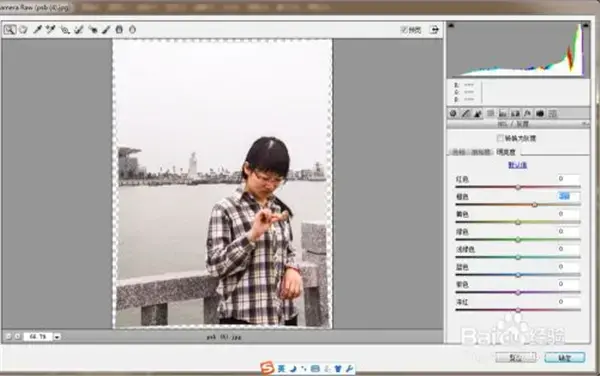Open the Effects (fx) panel icon
The height and width of the screenshot is (376, 600).
527,113
